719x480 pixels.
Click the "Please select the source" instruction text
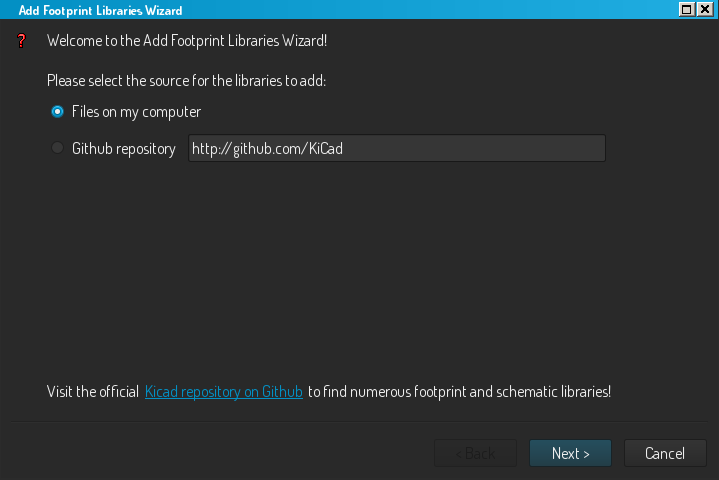pyautogui.click(x=187, y=80)
